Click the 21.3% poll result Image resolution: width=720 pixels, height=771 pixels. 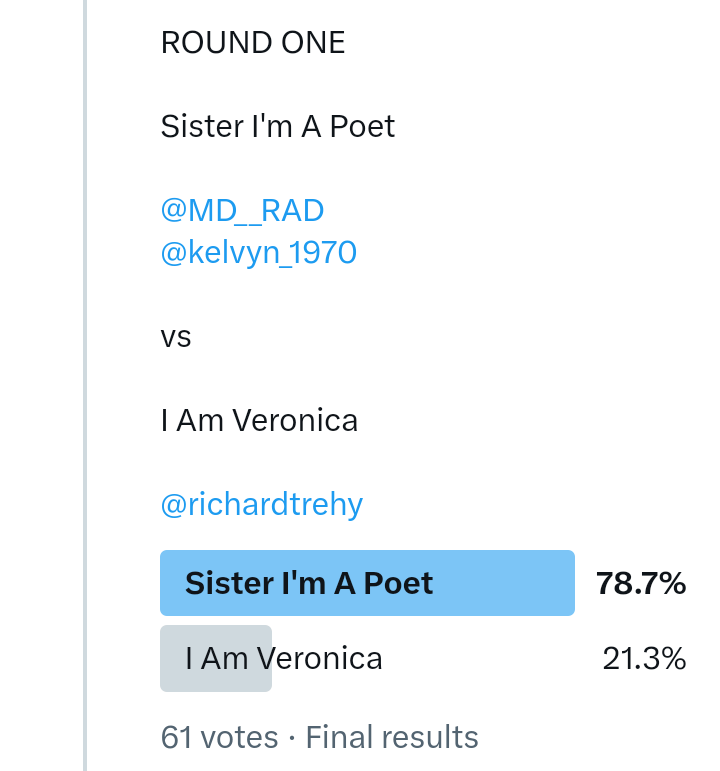[x=644, y=659]
